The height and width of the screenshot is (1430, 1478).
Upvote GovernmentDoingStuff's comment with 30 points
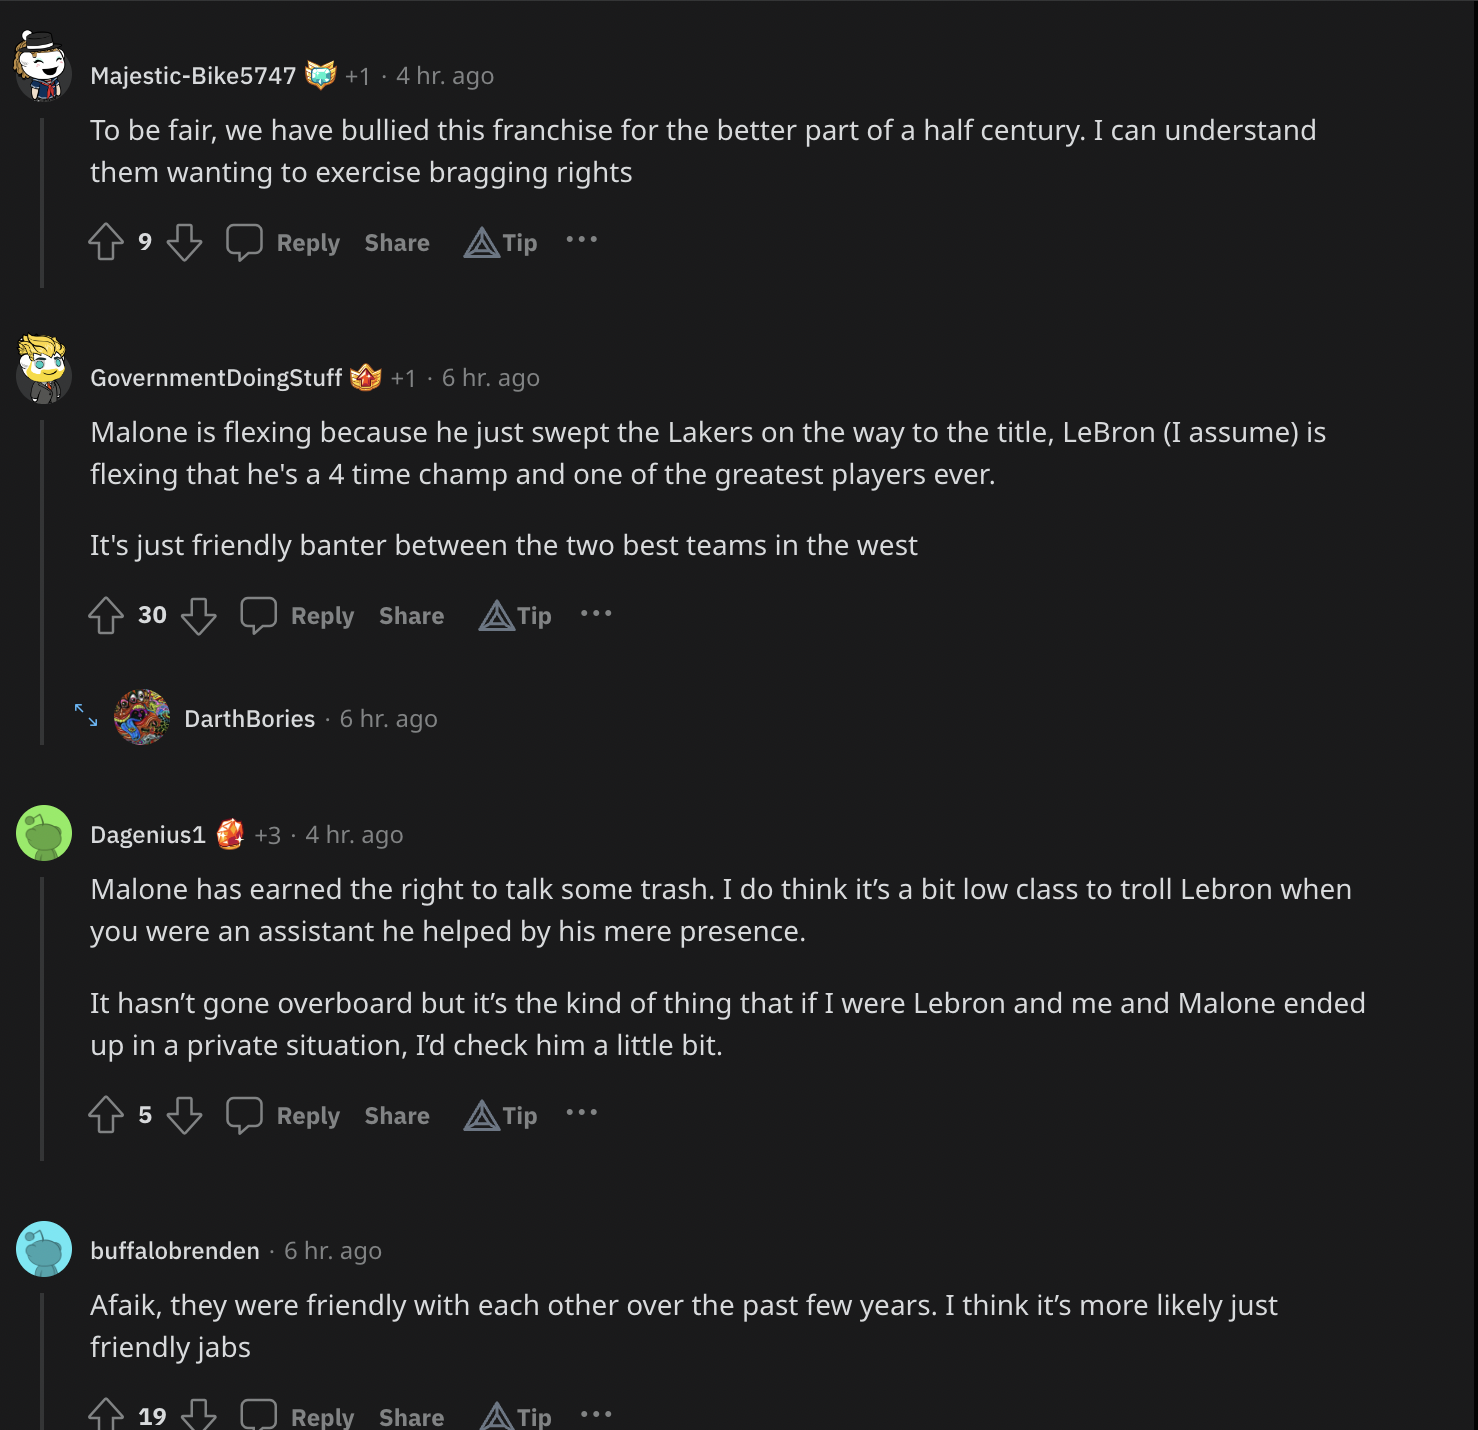(x=106, y=615)
